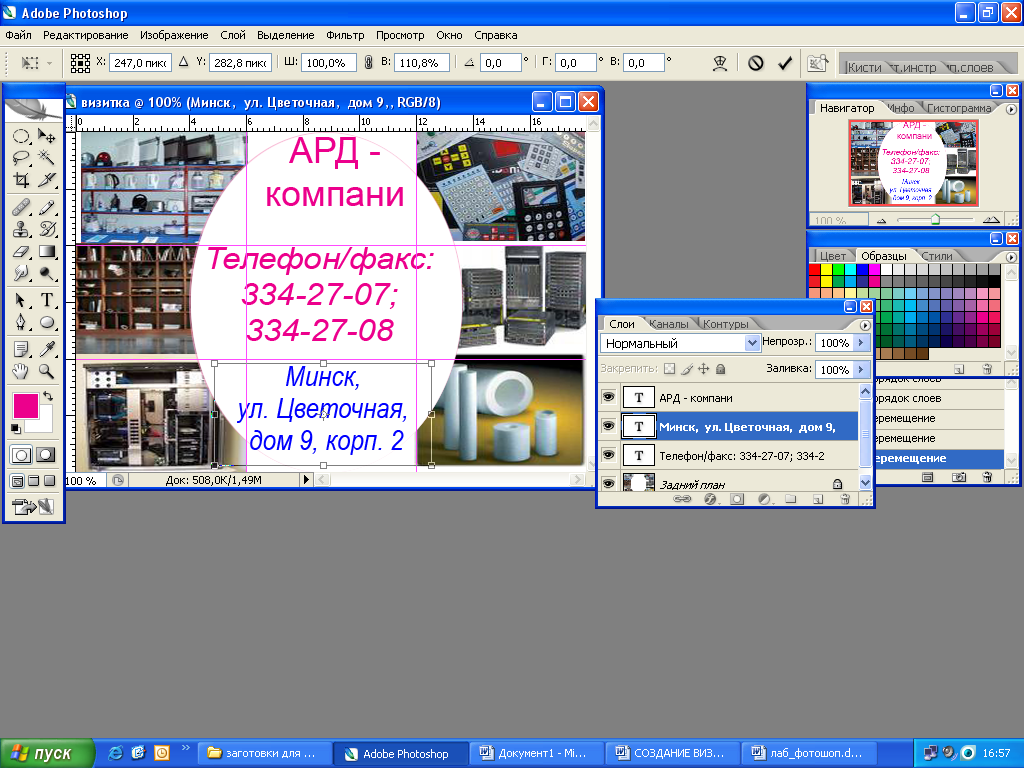Select the History Brush tool
Screen dimensions: 1024x768
point(46,229)
